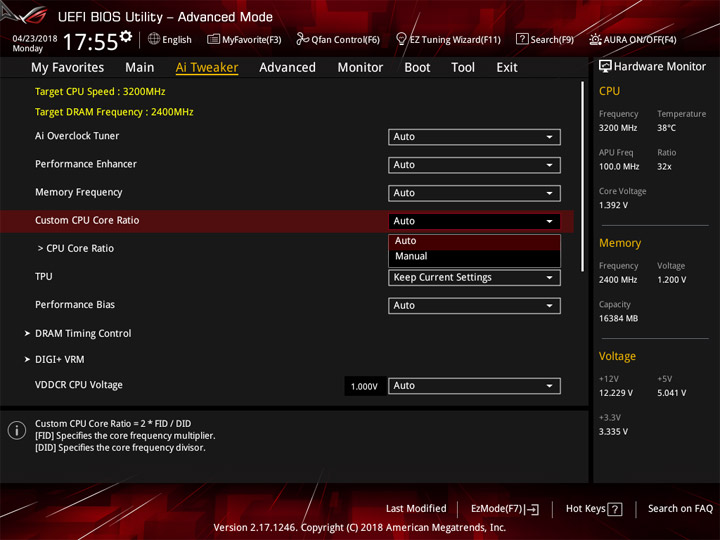
Task: Open the Search(F9) question mark icon
Action: pyautogui.click(x=522, y=39)
